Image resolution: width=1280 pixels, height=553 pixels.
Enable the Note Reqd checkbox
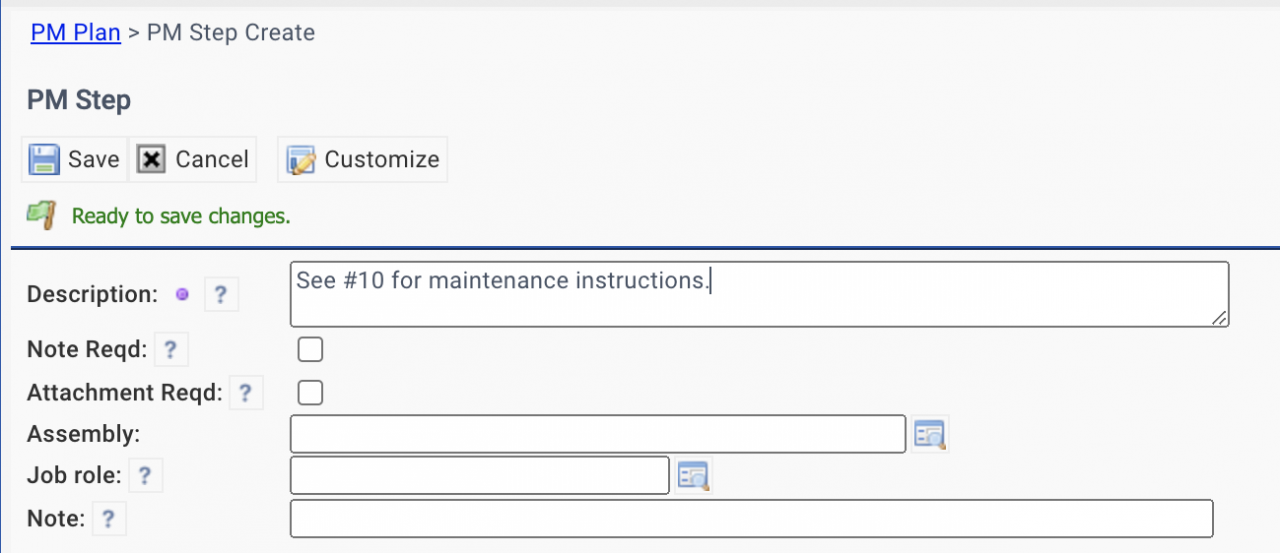tap(311, 350)
